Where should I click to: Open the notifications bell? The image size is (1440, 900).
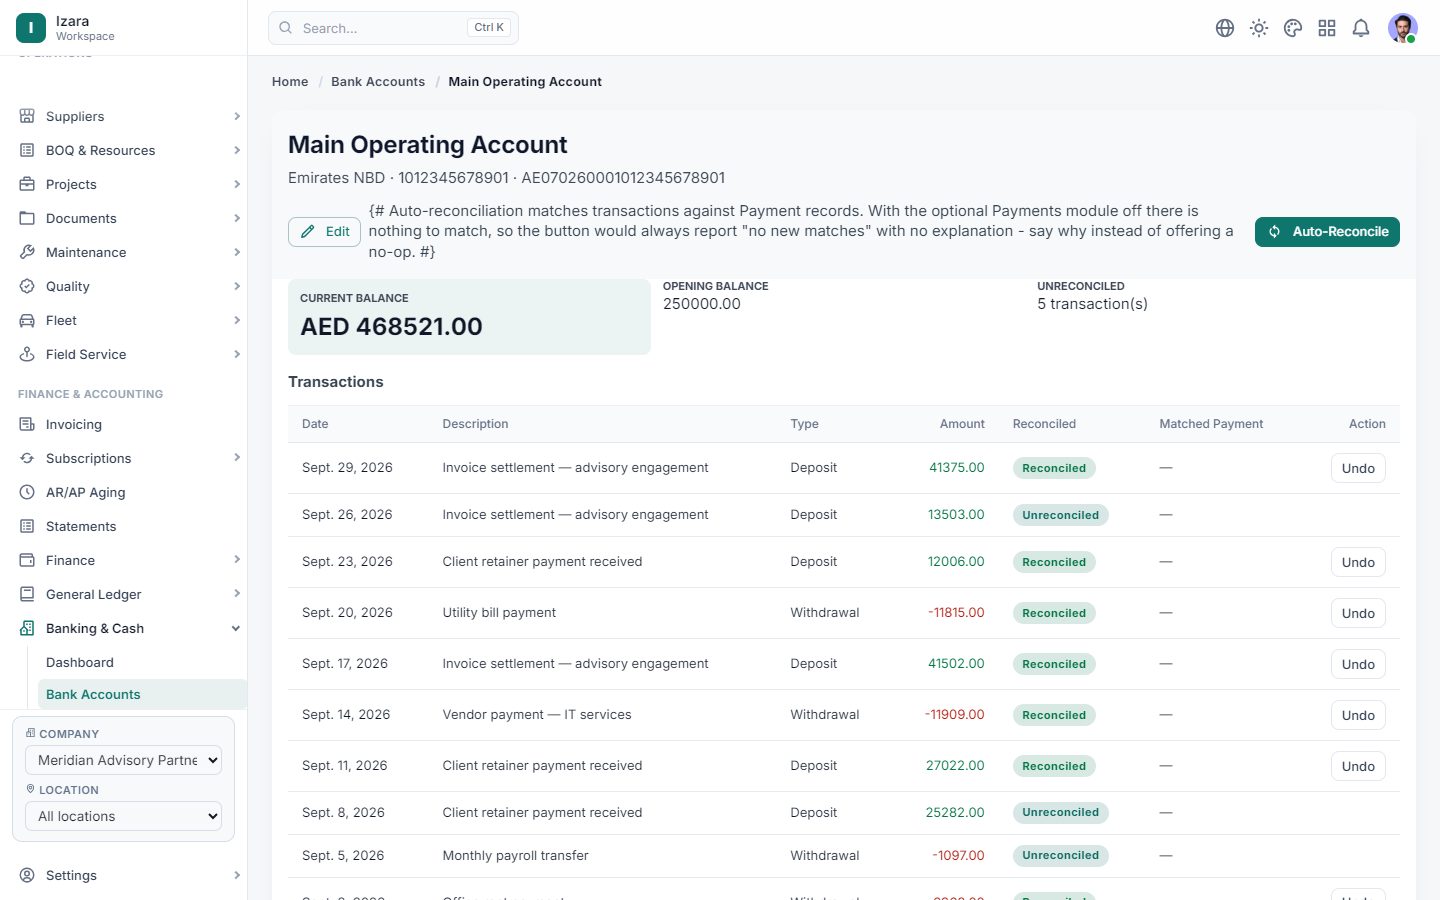[x=1361, y=28]
